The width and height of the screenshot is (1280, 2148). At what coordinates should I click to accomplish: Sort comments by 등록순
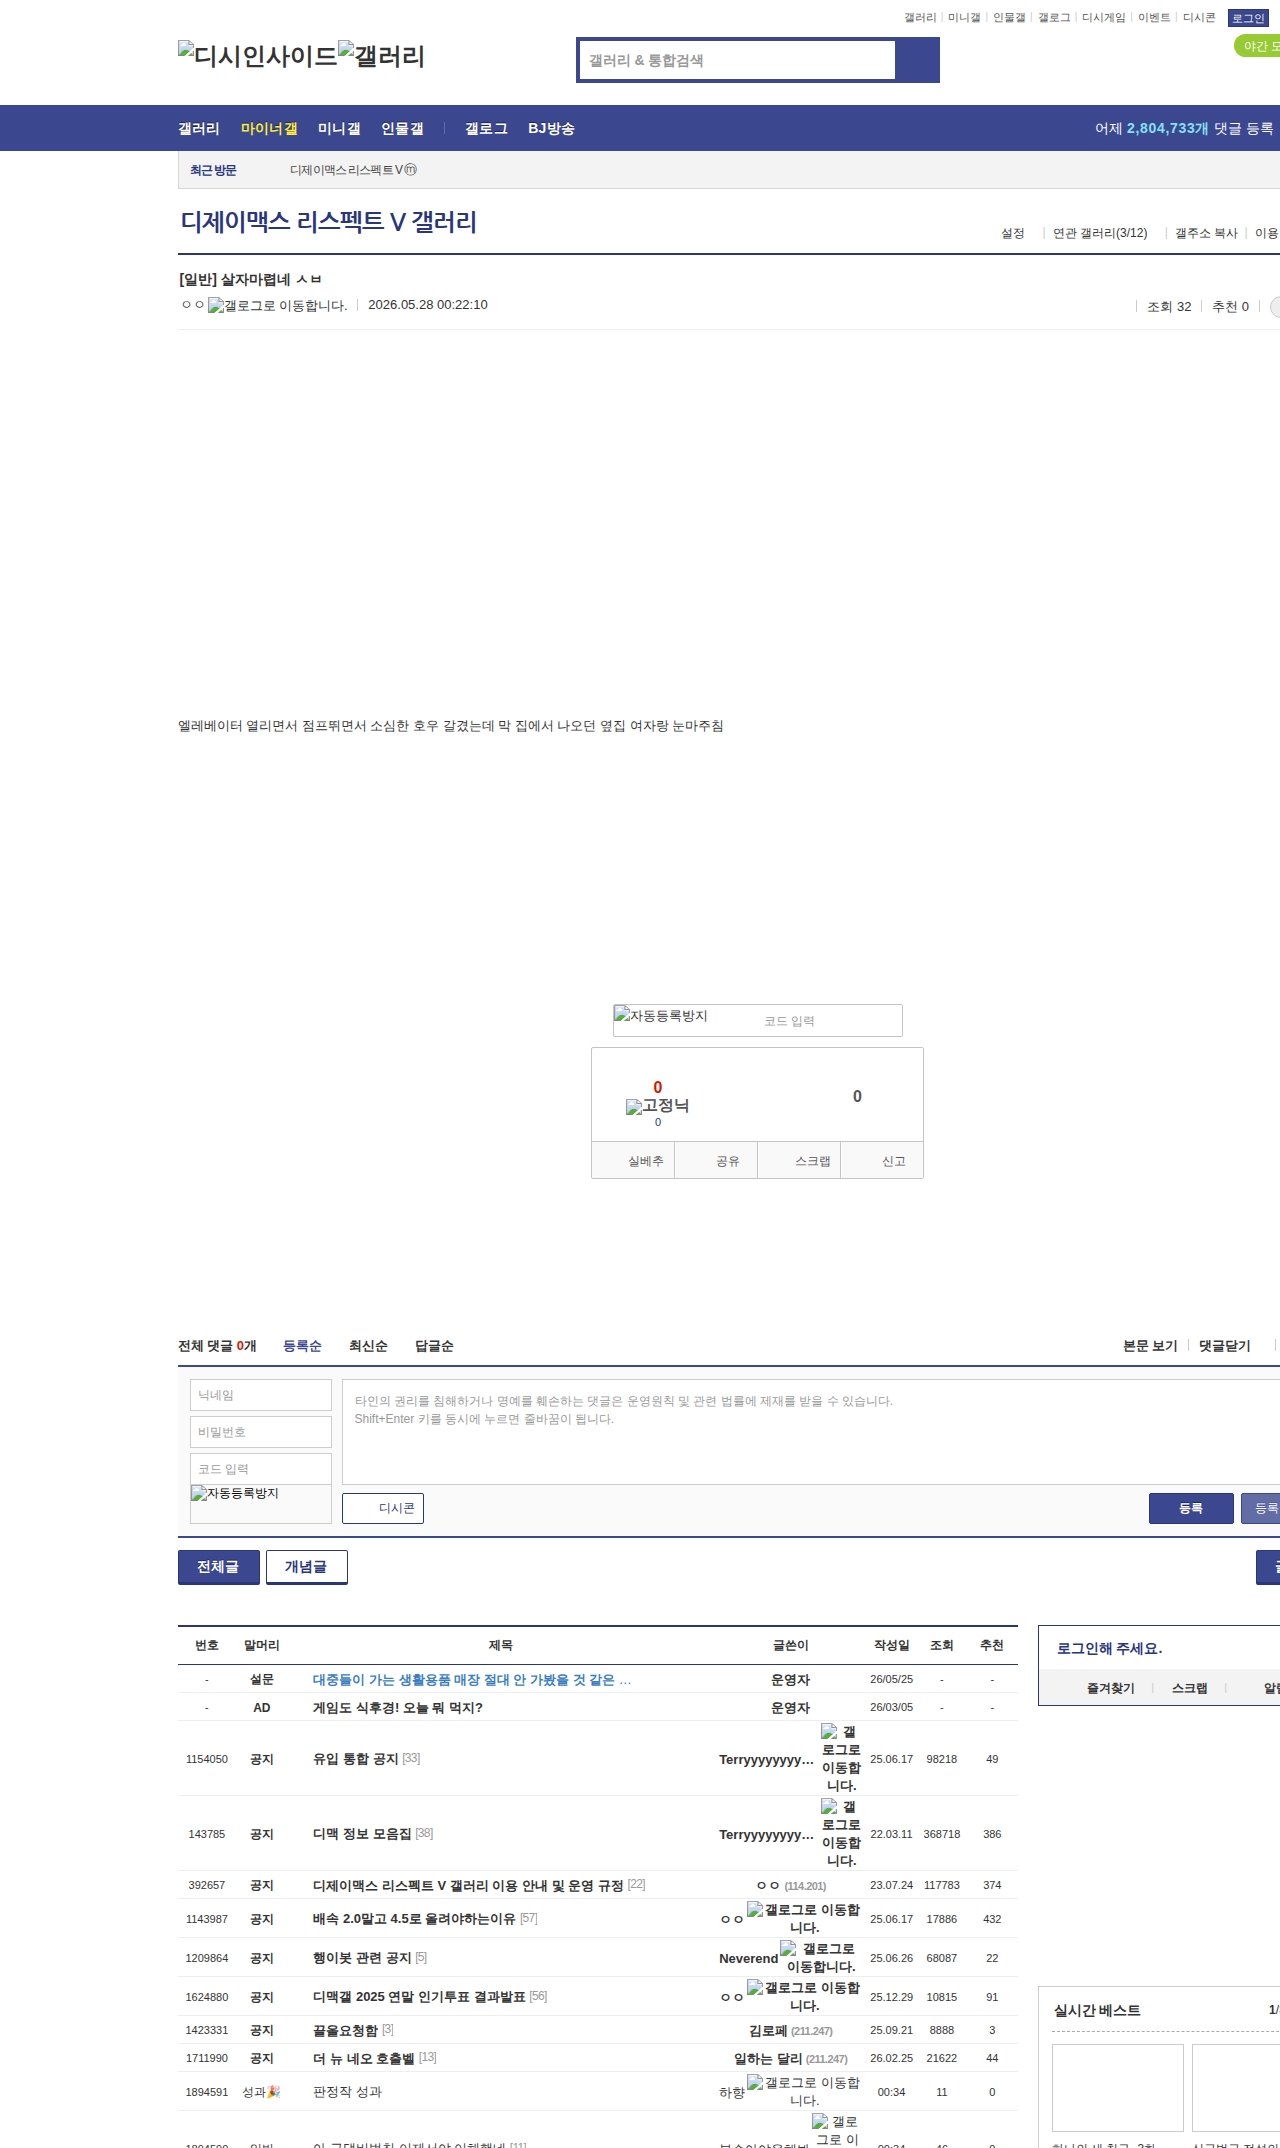pos(302,1346)
